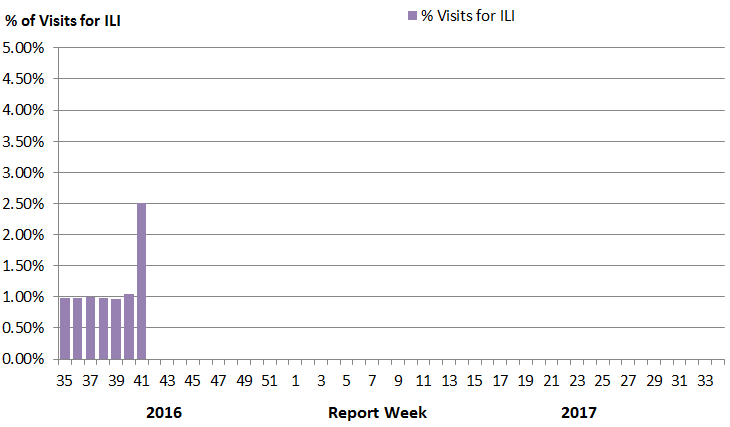Image resolution: width=730 pixels, height=427 pixels.
Task: Click the 2016 year label
Action: (165, 412)
